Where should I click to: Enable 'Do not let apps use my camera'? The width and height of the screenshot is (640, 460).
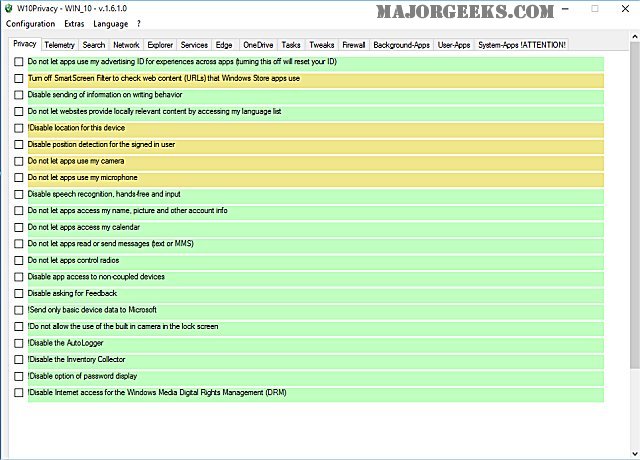[19, 161]
